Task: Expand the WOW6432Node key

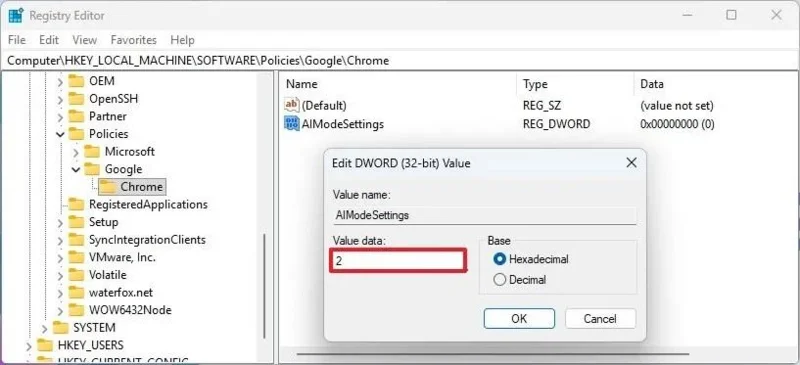Action: pyautogui.click(x=60, y=310)
